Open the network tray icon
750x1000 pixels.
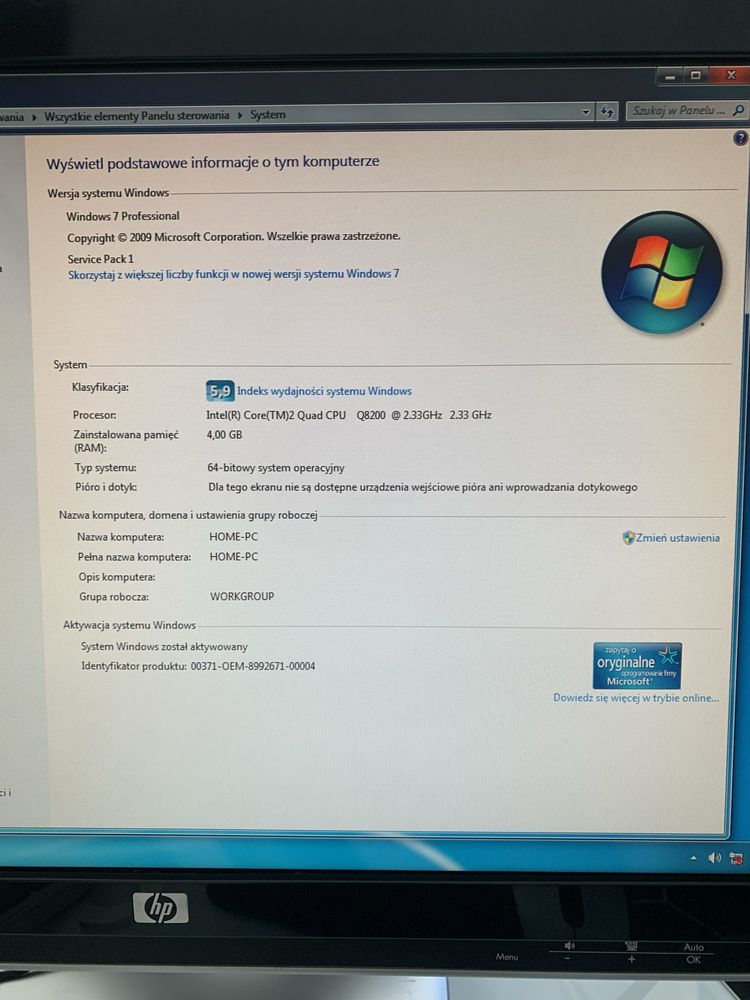coord(736,858)
